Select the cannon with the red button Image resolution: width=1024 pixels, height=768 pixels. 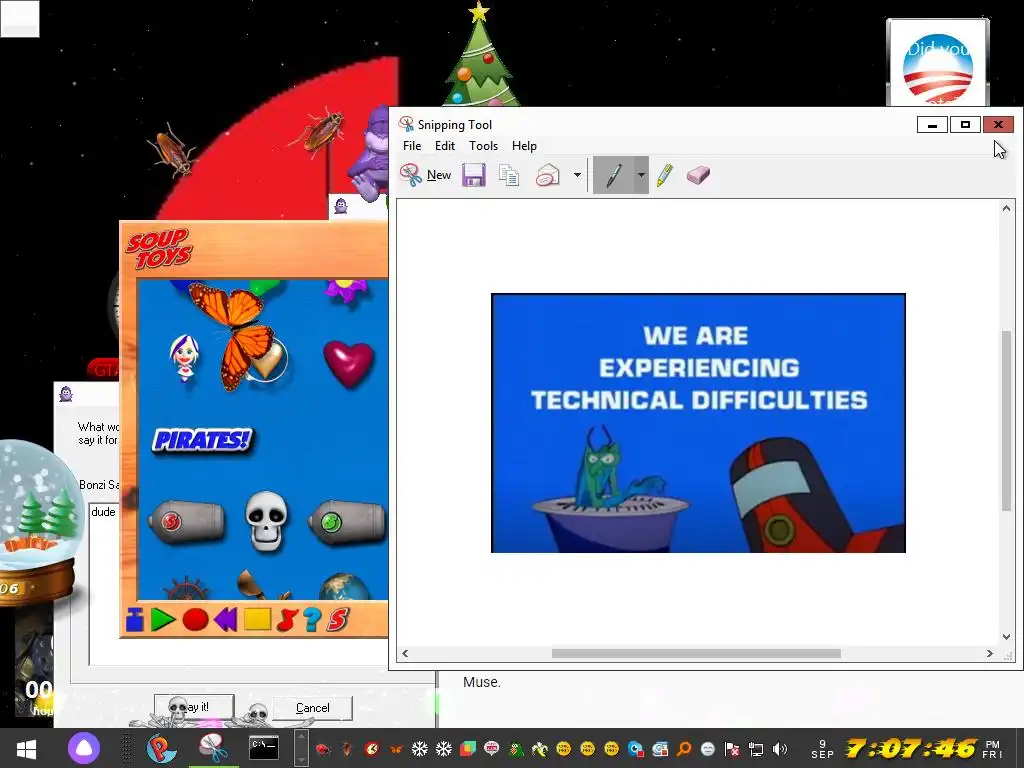point(187,521)
